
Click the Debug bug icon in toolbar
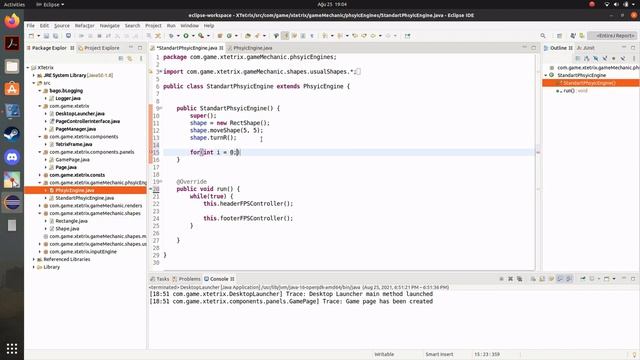point(171,36)
